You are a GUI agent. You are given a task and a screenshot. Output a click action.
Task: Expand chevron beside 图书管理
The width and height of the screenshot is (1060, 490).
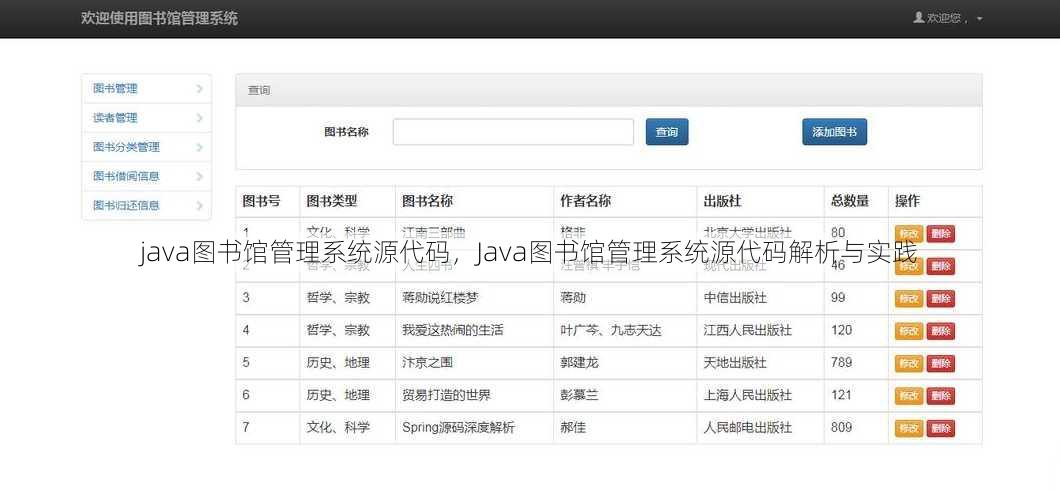point(199,89)
